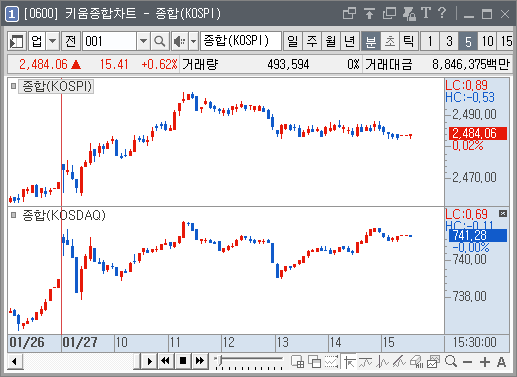The image size is (517, 377).
Task: Switch to 일 (daily) chart period
Action: tap(292, 42)
